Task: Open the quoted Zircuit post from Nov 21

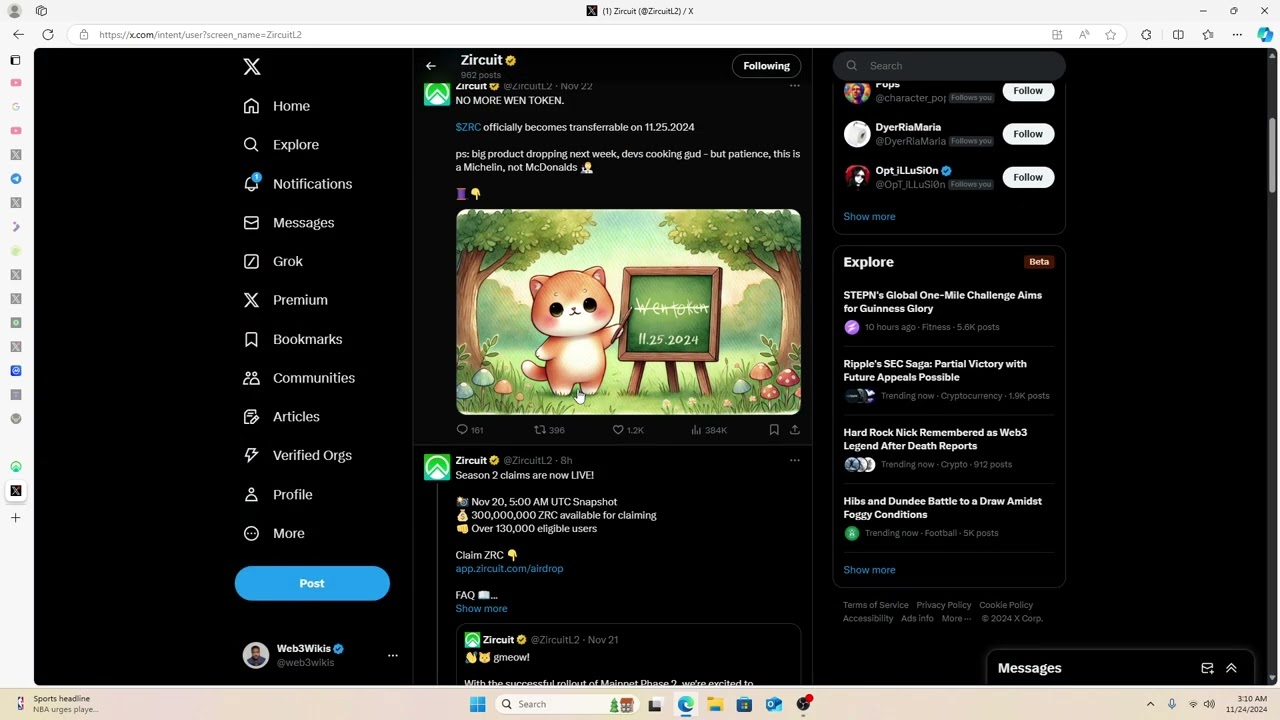Action: (628, 656)
